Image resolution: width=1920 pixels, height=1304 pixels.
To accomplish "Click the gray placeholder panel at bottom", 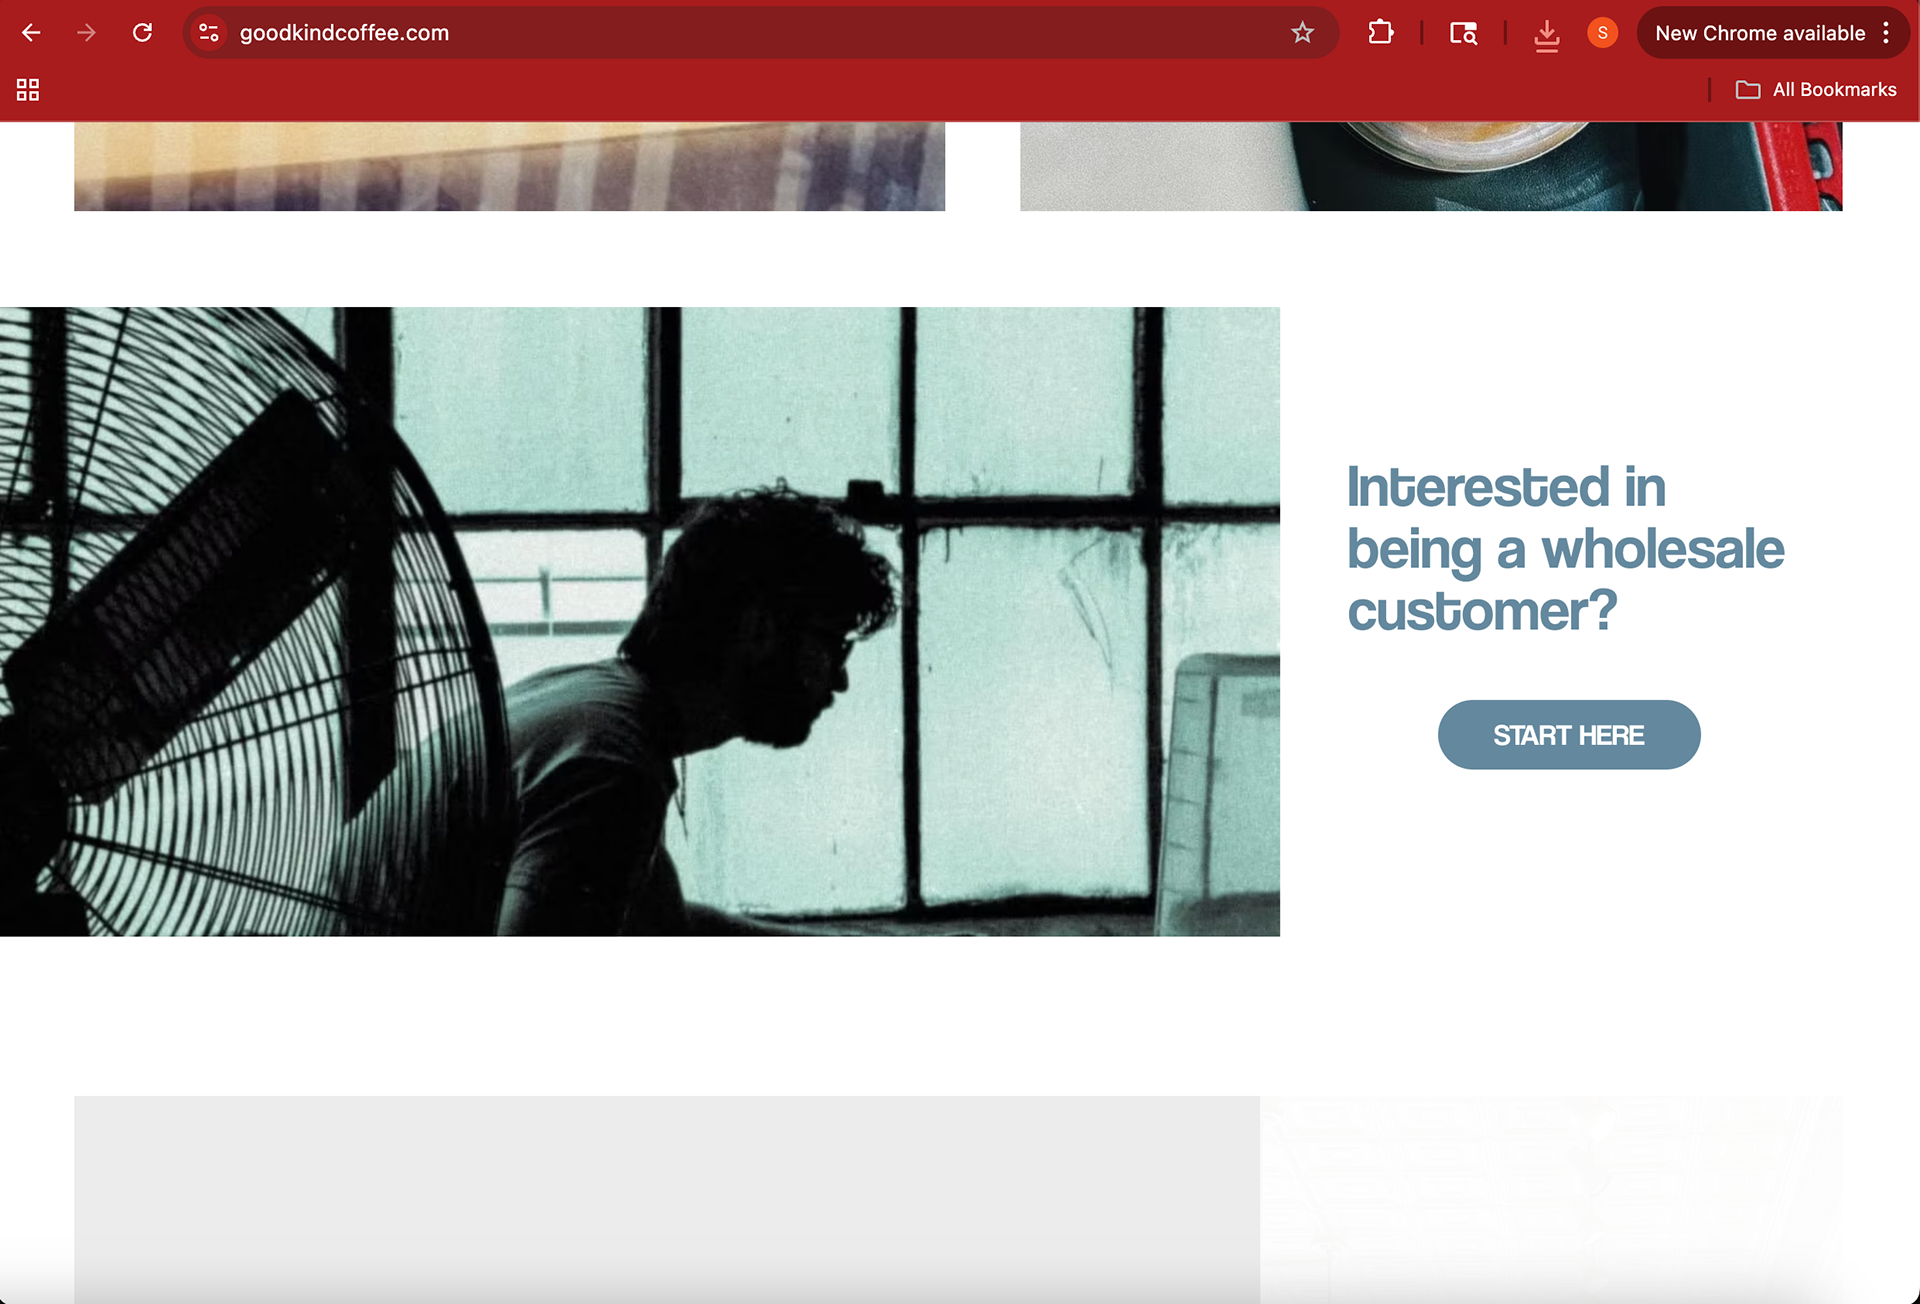I will pos(666,1190).
